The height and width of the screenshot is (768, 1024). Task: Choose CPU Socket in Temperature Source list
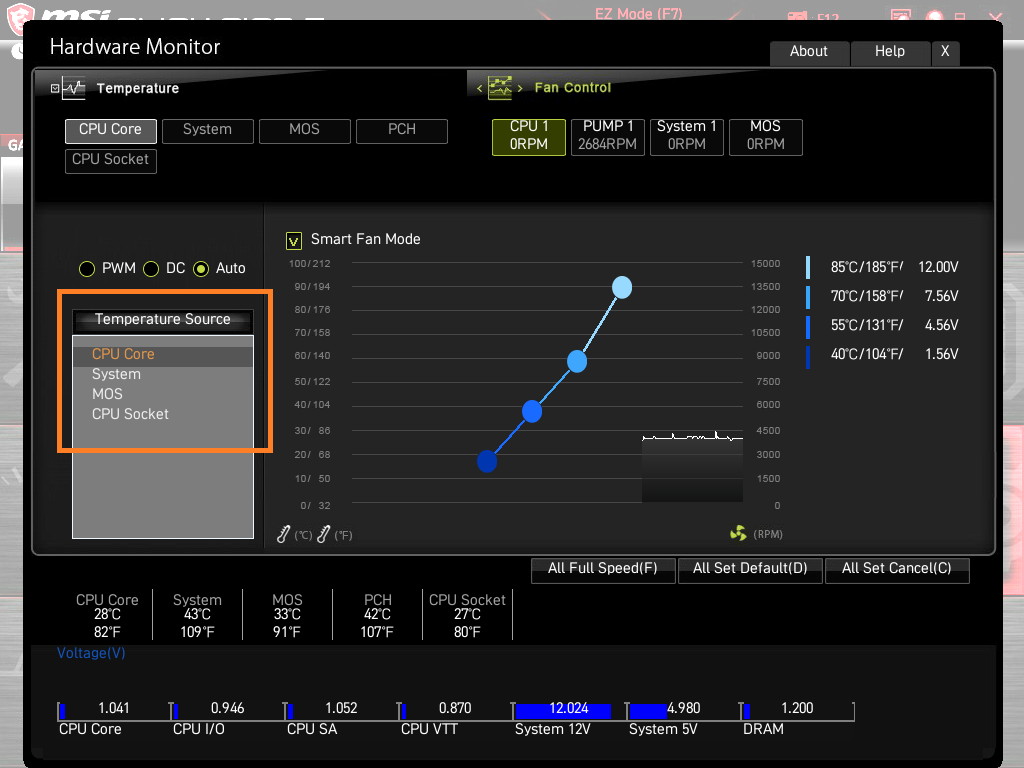point(130,414)
